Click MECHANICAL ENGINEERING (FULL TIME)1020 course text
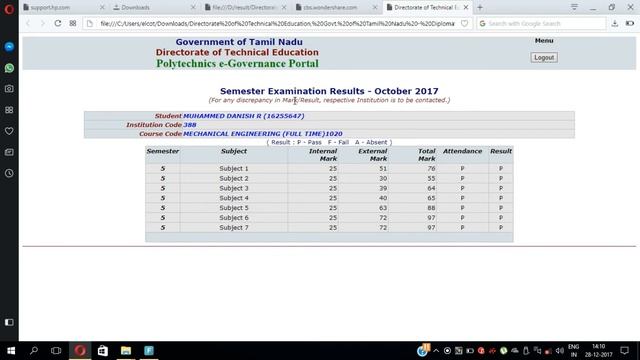The image size is (640, 360). tap(262, 134)
